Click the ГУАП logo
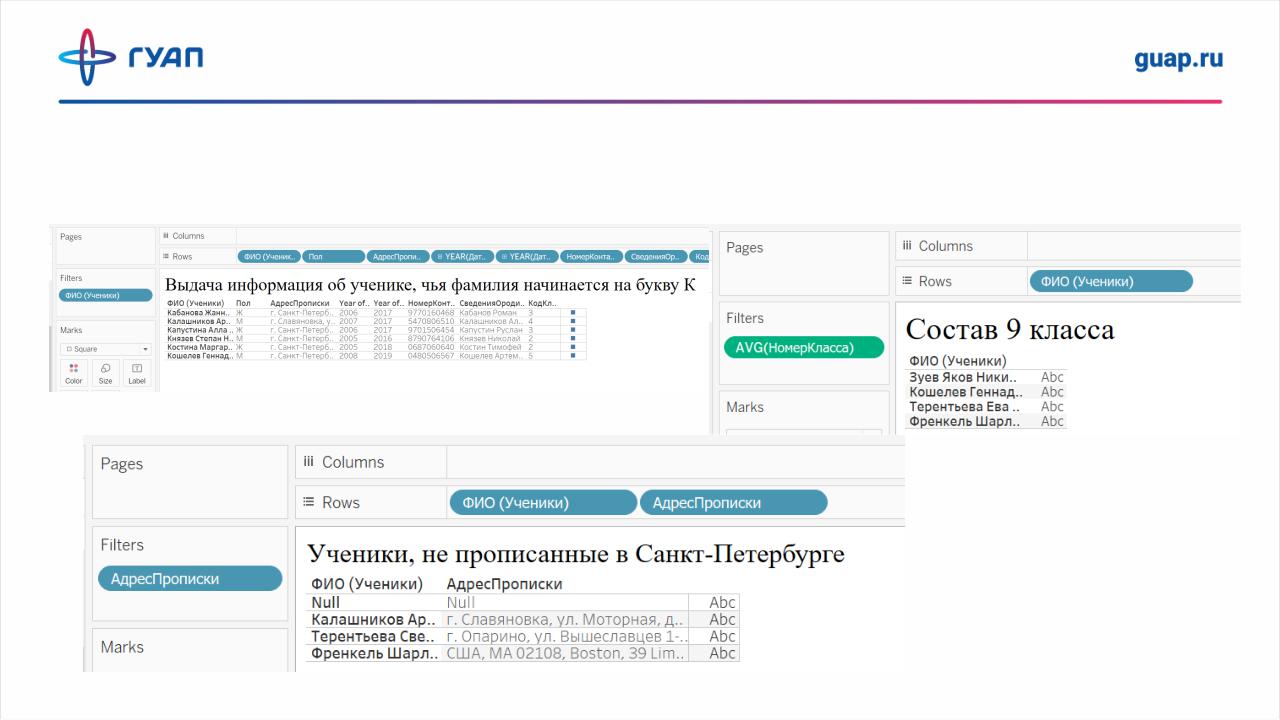Image resolution: width=1280 pixels, height=720 pixels. click(131, 57)
